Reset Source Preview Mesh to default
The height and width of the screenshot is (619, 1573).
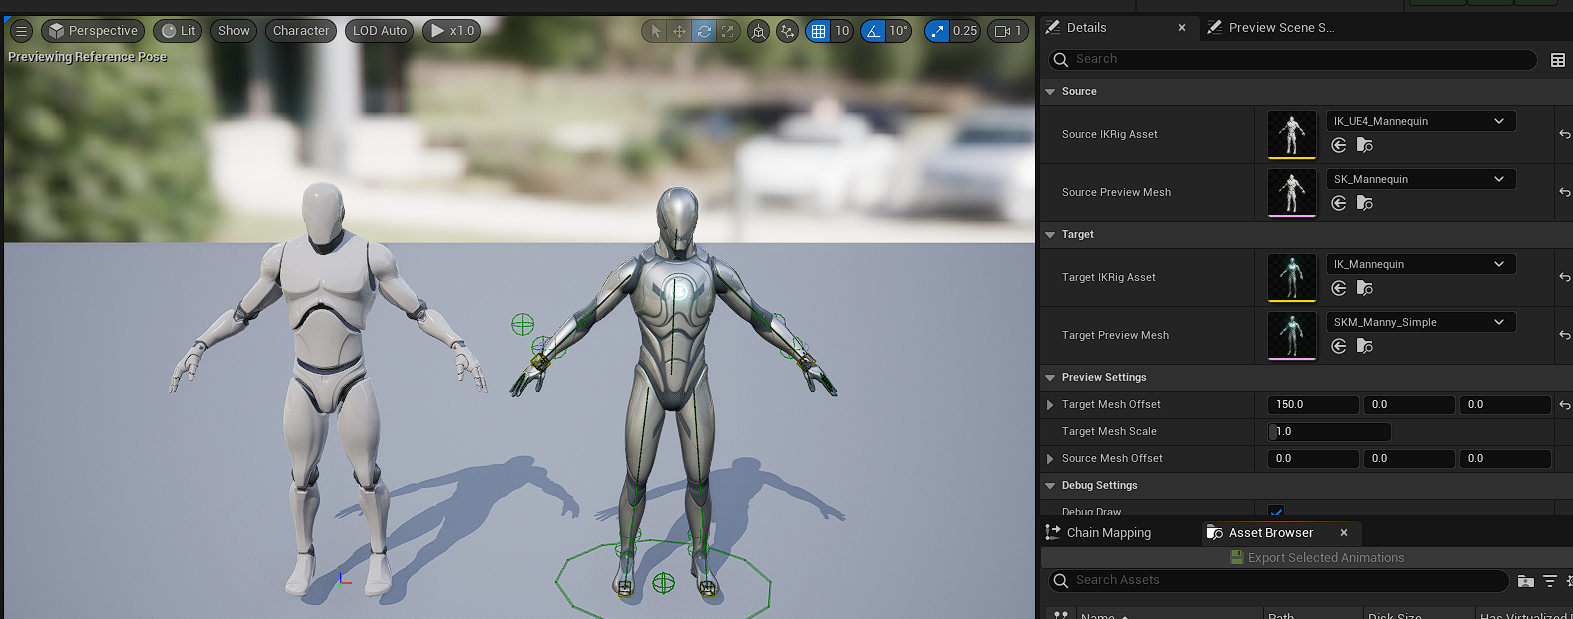[x=1565, y=192]
